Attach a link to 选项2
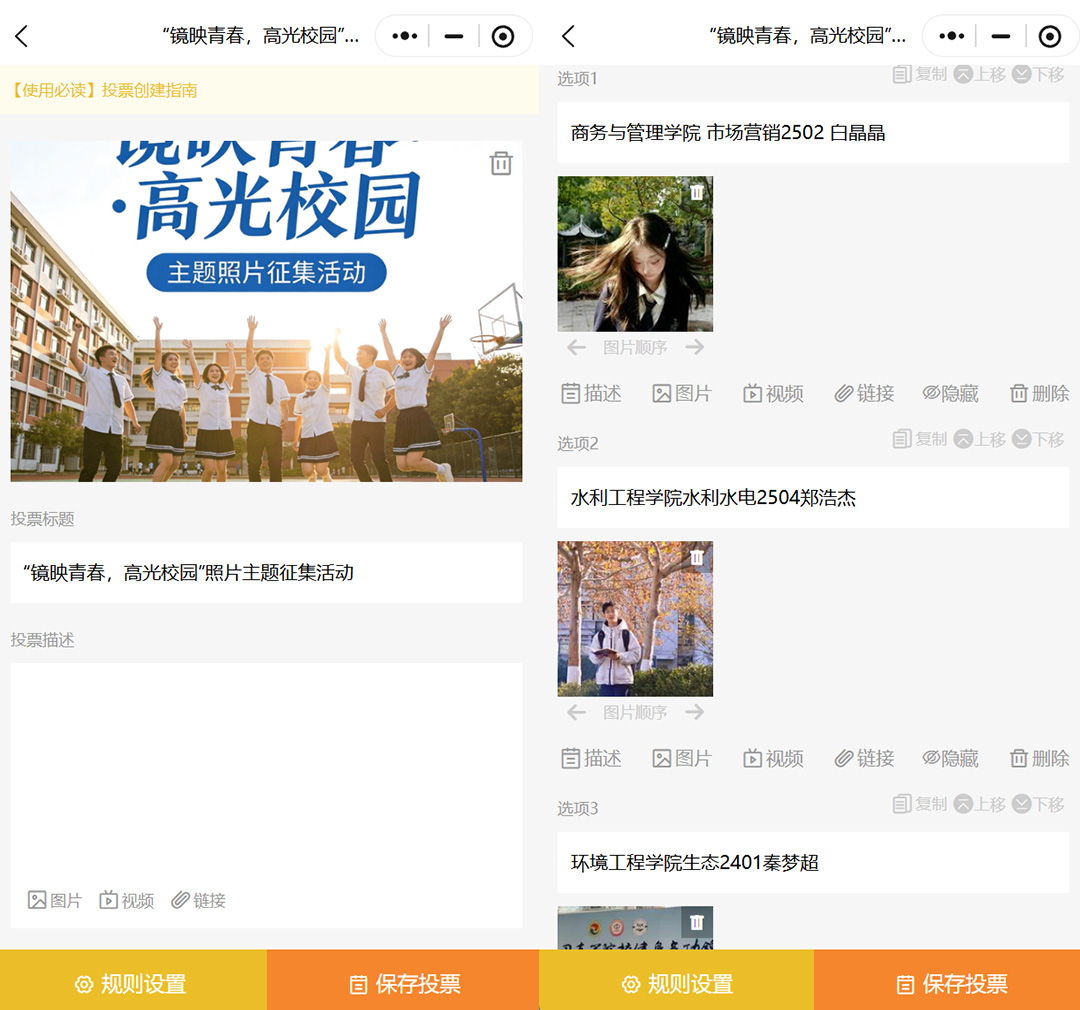1080x1010 pixels. pos(864,758)
